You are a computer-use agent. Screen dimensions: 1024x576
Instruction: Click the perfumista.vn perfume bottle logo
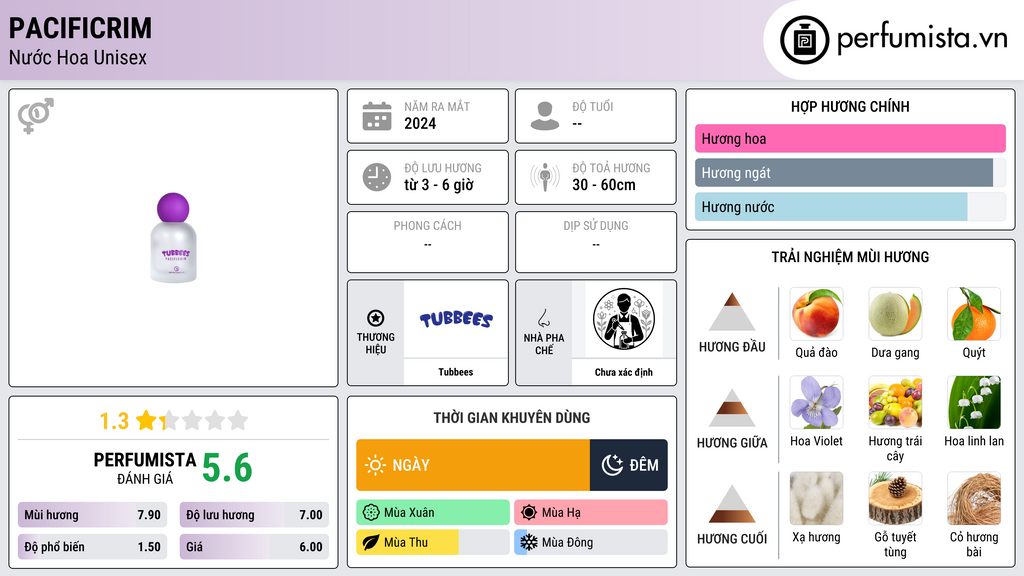tap(804, 40)
